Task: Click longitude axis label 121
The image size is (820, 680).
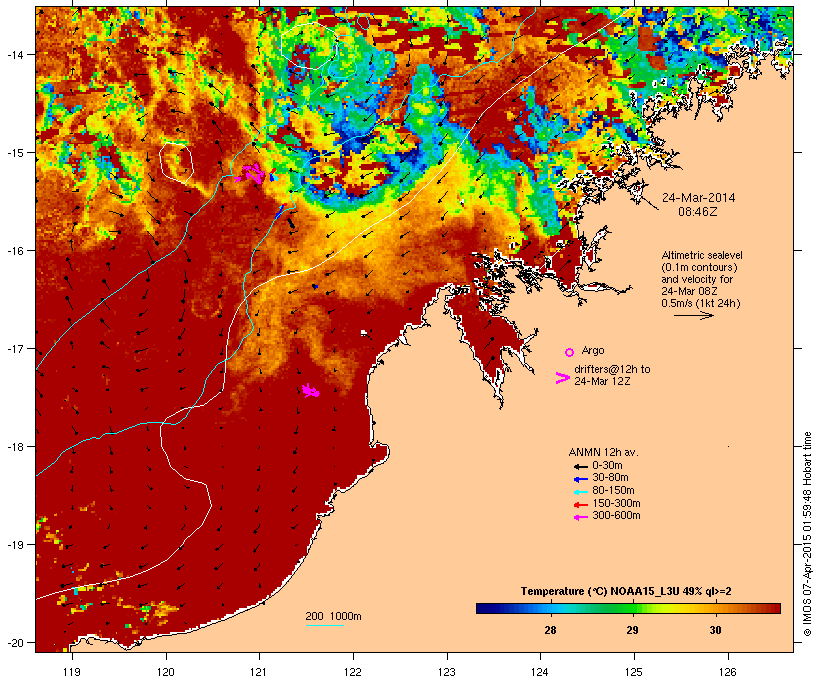Action: (259, 672)
